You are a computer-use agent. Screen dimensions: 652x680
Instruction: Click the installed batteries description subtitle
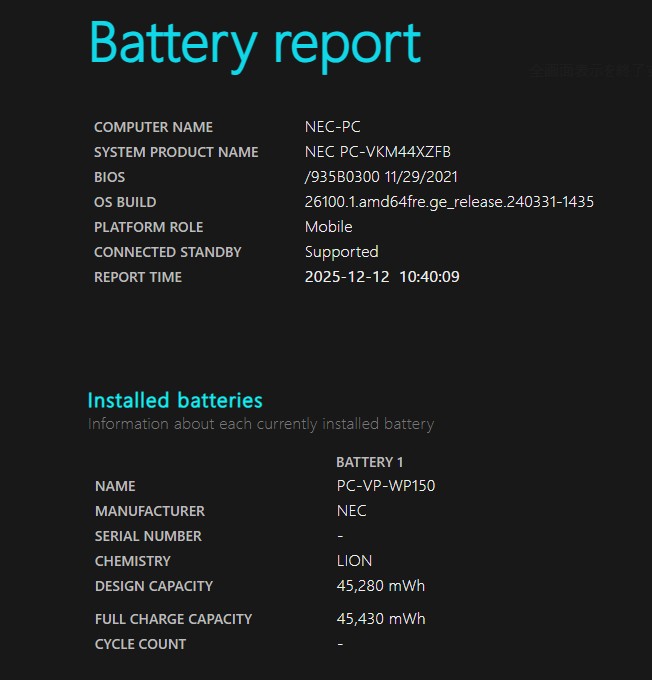(x=260, y=424)
